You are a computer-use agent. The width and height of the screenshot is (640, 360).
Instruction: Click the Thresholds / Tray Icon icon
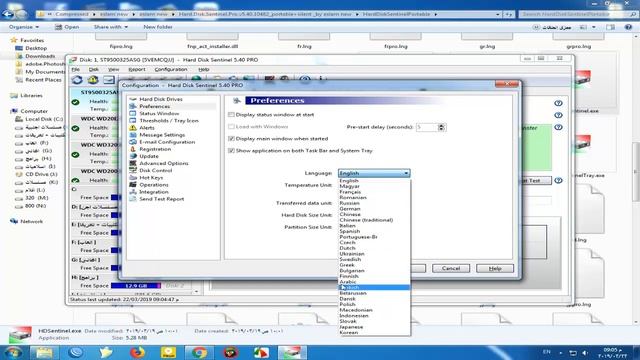133,120
